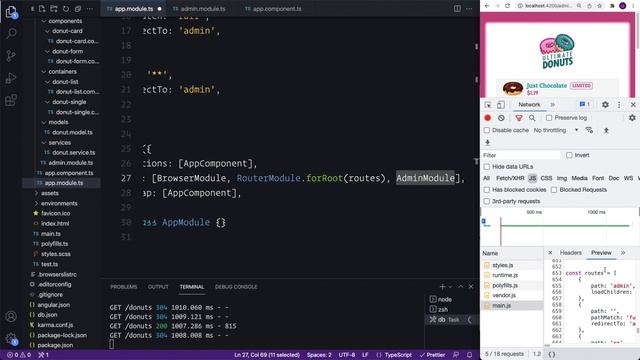The width and height of the screenshot is (640, 360).
Task: Open the Headers tab in DevTools
Action: click(571, 253)
